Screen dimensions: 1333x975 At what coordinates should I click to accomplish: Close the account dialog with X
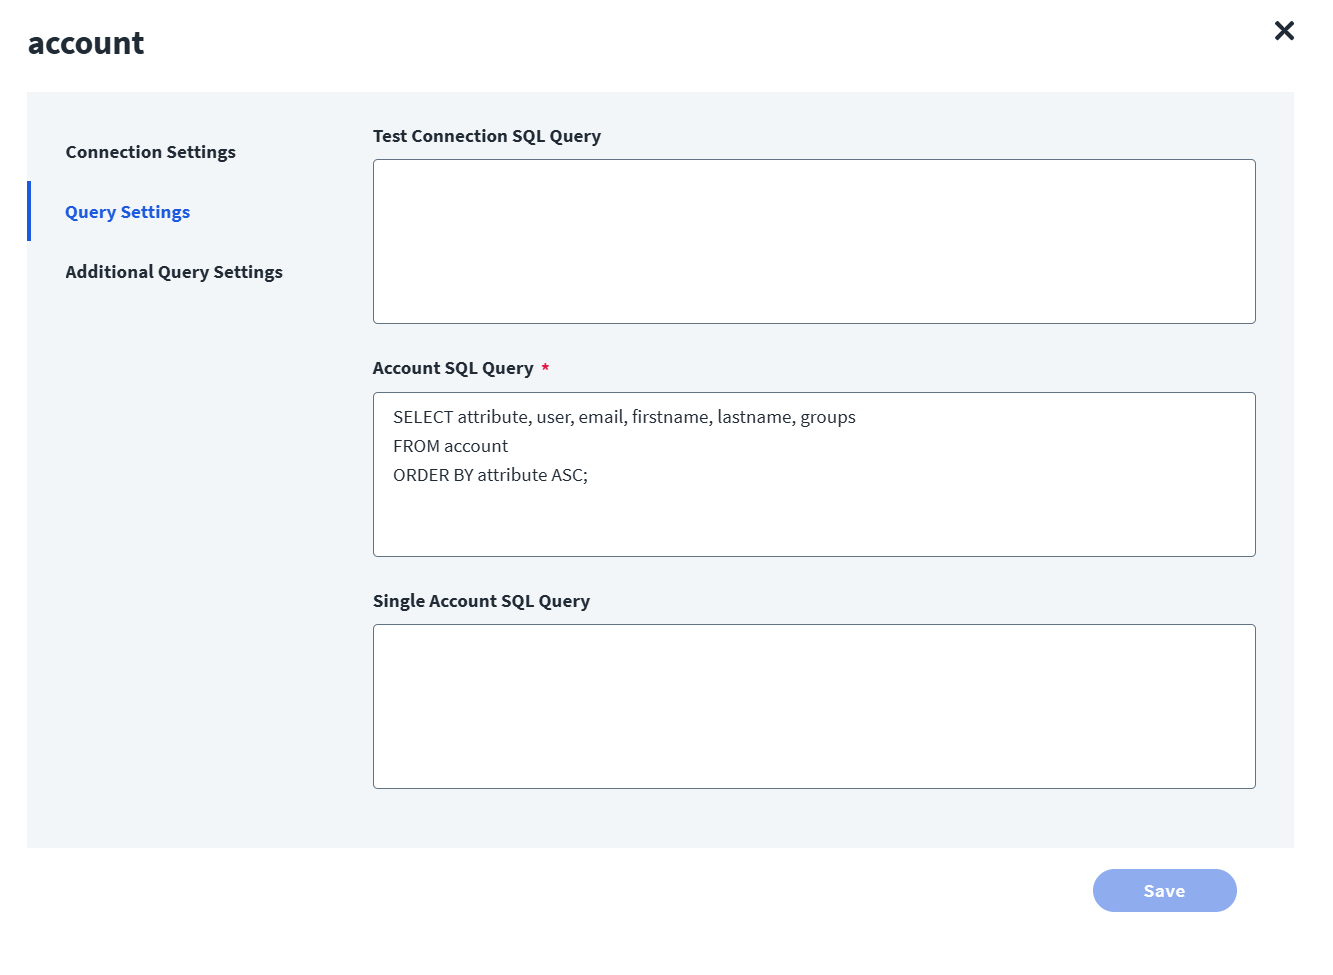tap(1284, 31)
